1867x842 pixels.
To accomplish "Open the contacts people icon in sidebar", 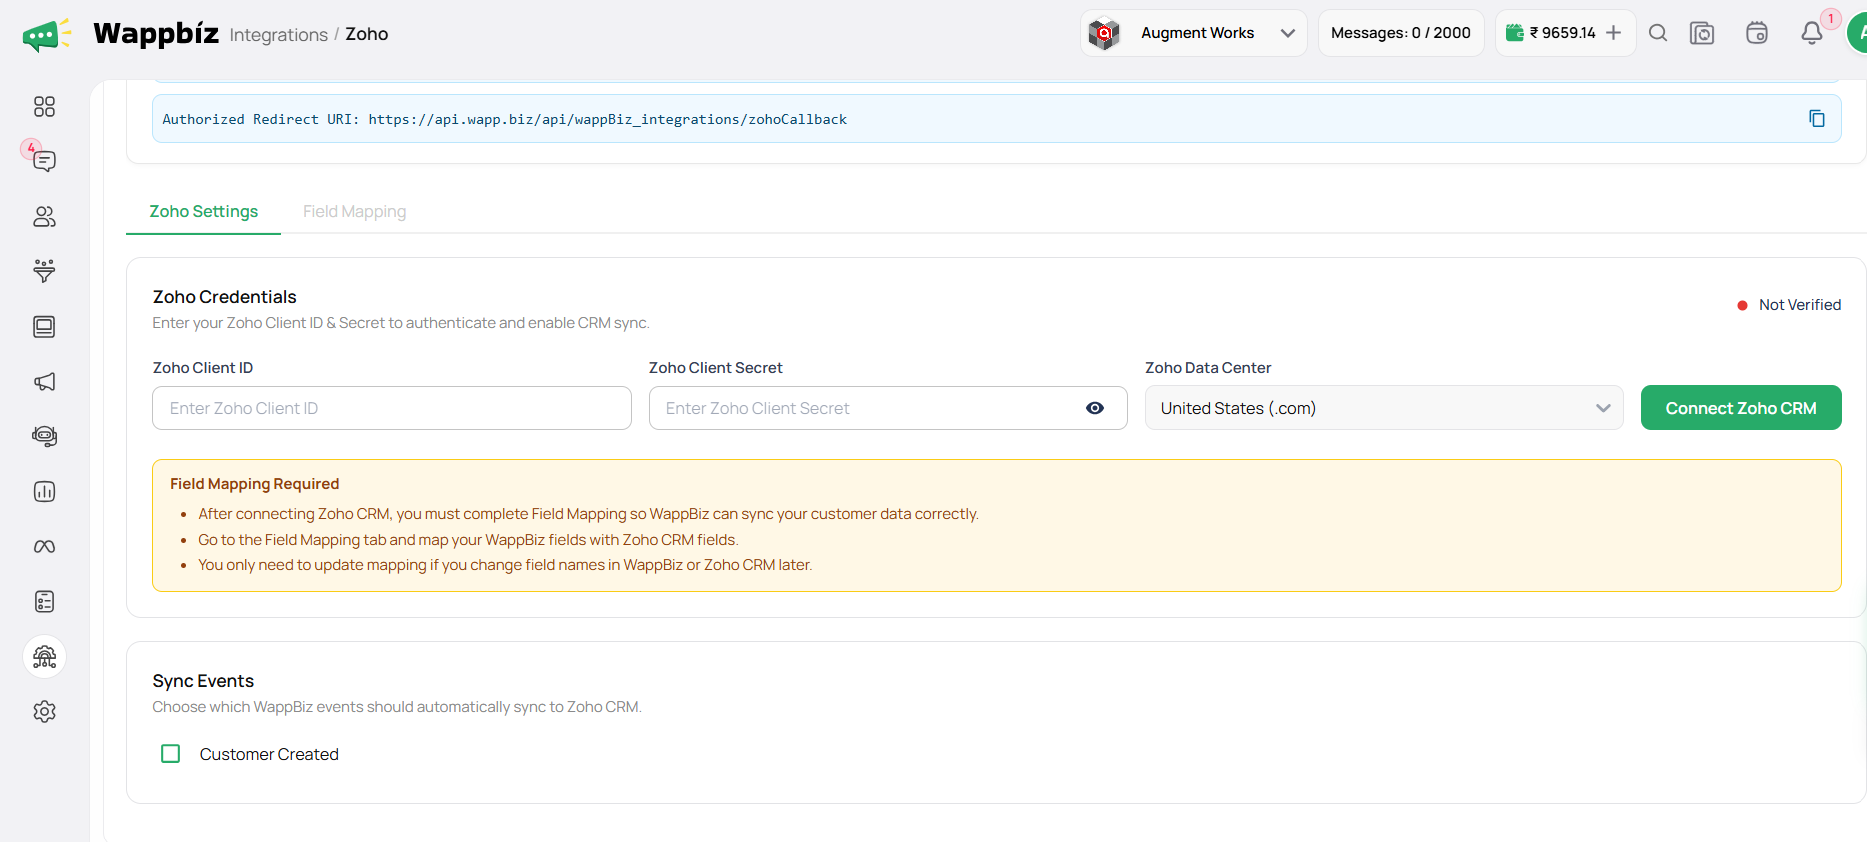I will pos(44,217).
